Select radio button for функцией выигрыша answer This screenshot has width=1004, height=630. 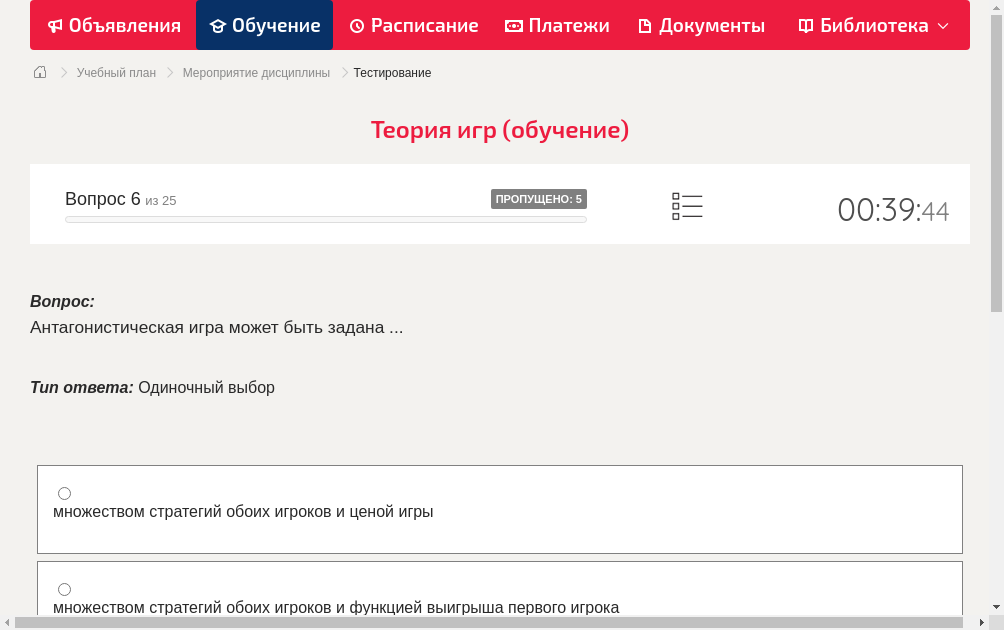click(64, 589)
